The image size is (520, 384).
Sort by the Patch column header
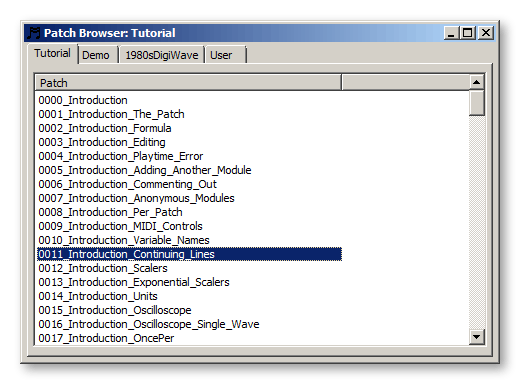[x=188, y=83]
